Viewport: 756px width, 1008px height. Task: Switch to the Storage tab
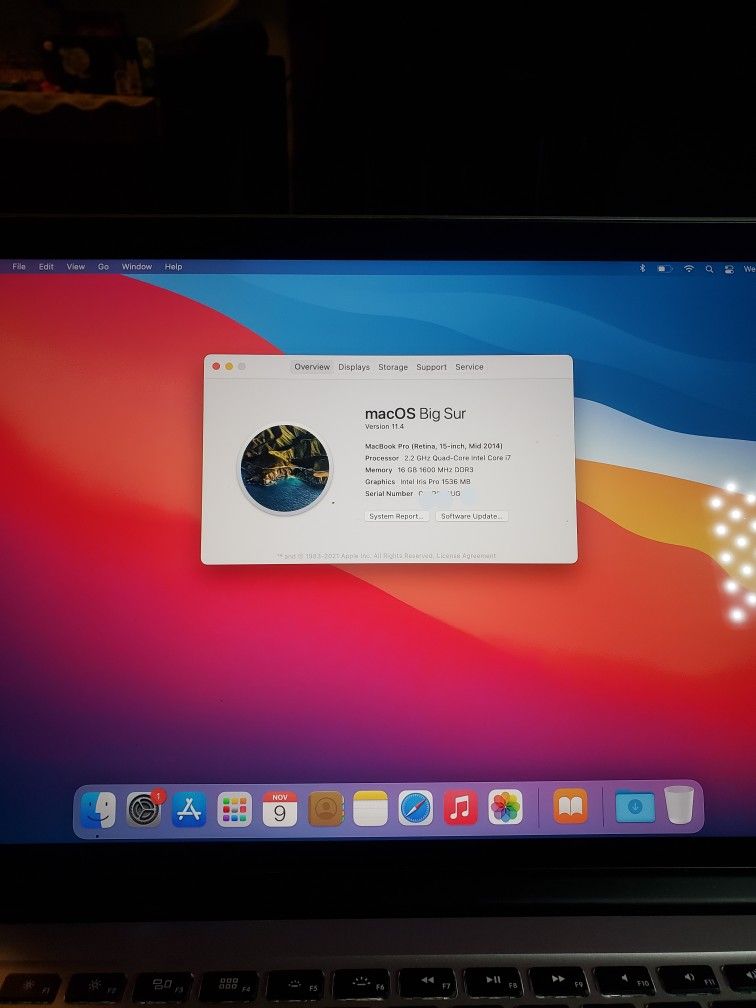coord(393,367)
